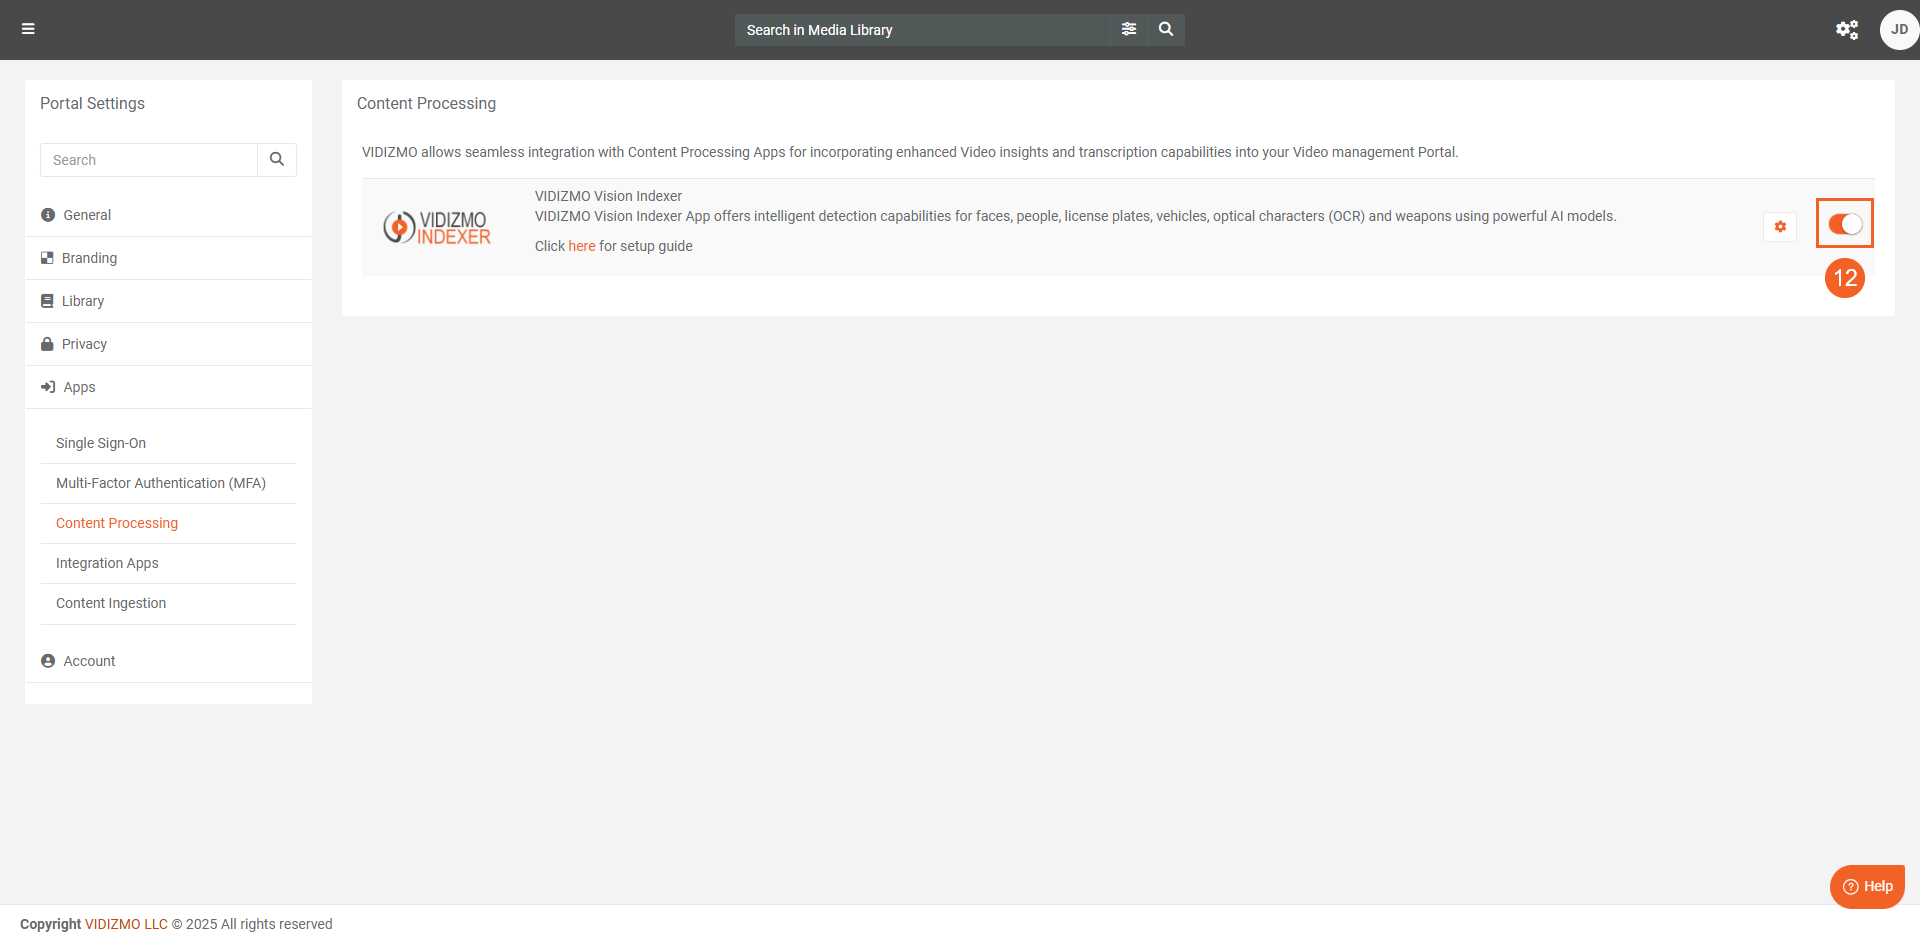Click the orange Help button
Image resolution: width=1920 pixels, height=945 pixels.
click(x=1867, y=886)
